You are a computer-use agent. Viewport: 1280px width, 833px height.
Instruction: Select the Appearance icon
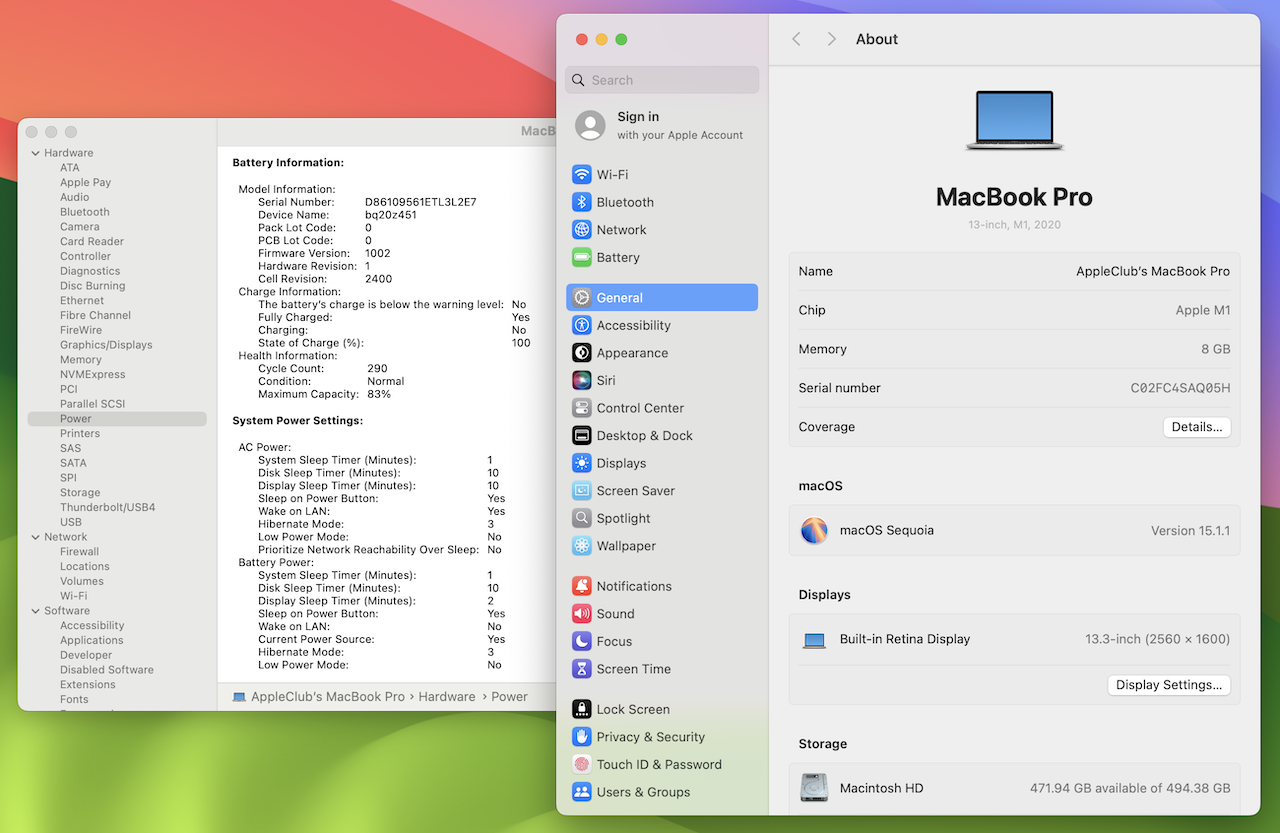coord(582,353)
